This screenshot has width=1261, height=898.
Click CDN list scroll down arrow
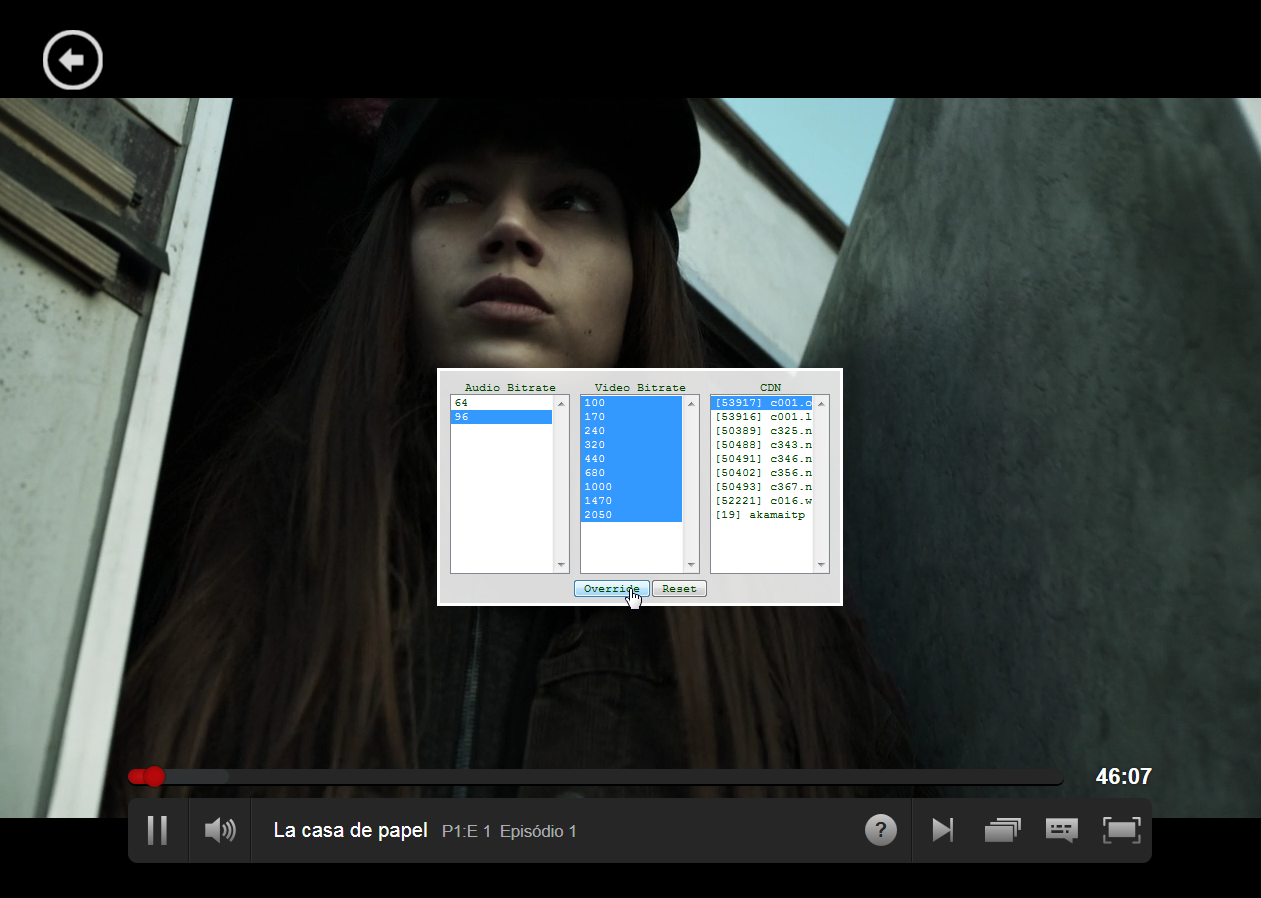coord(822,565)
